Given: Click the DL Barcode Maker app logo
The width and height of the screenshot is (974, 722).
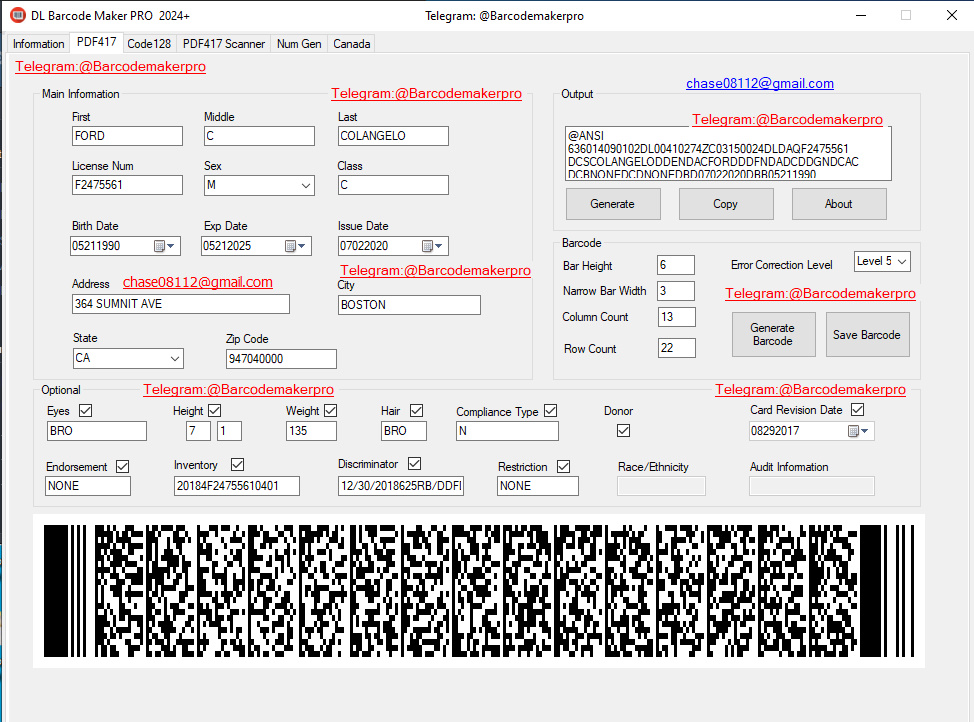Looking at the screenshot, I should [17, 15].
